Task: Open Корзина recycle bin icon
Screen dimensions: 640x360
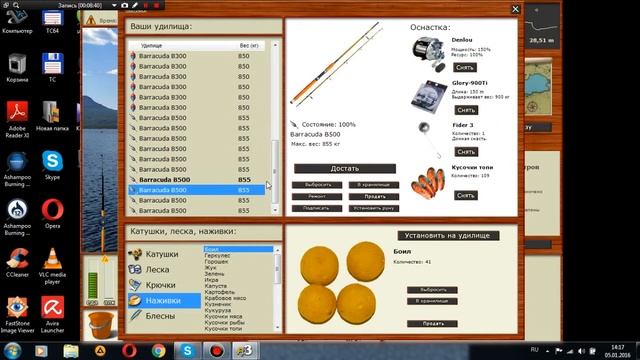Action: [x=17, y=67]
